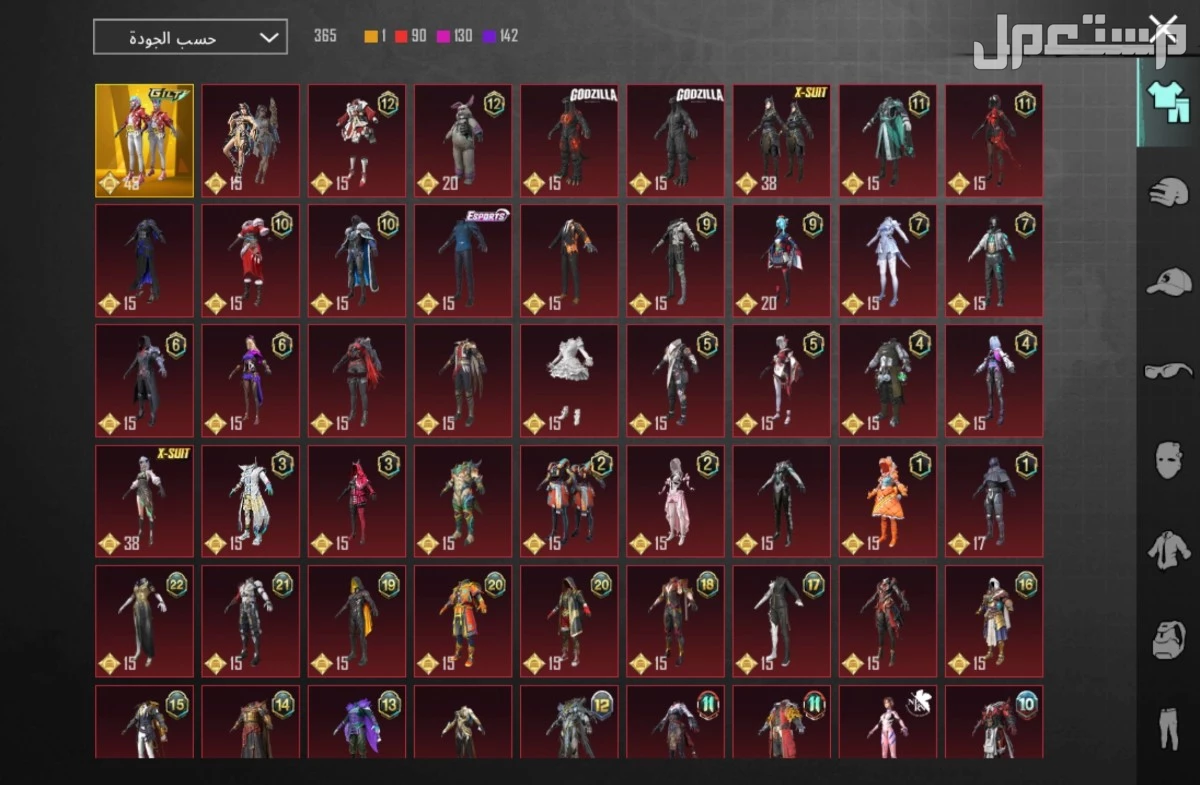Select the grey Godzilla outfit
The image size is (1200, 785).
pos(675,140)
